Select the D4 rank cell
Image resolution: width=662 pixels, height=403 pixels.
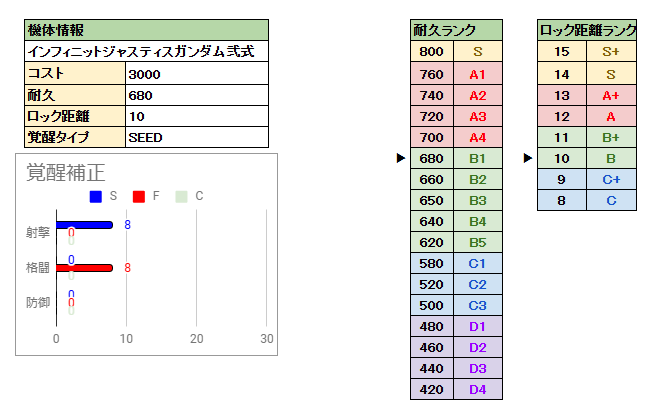pos(478,389)
